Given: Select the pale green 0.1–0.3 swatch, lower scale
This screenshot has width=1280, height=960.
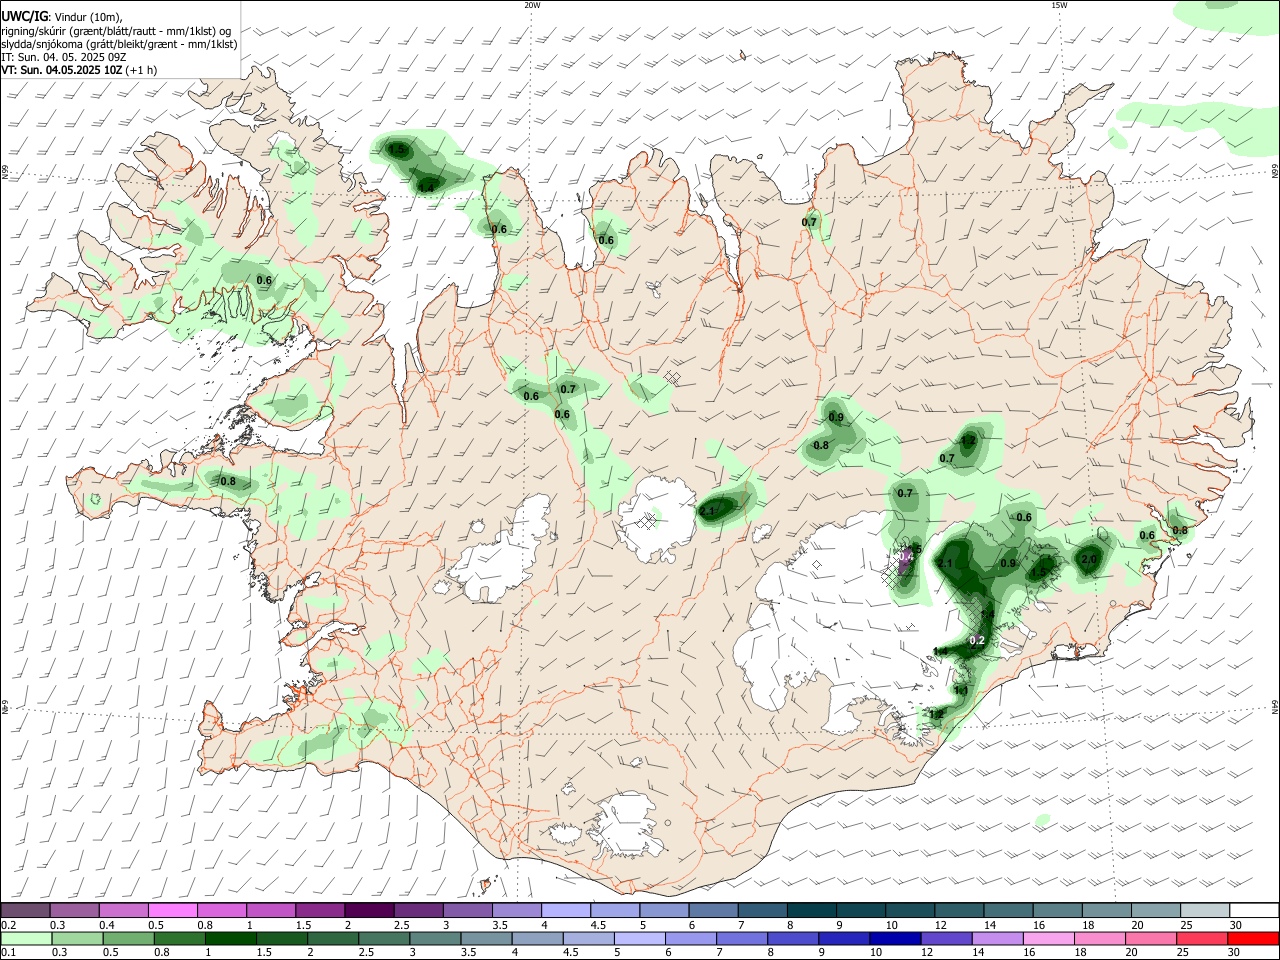Looking at the screenshot, I should click(26, 939).
